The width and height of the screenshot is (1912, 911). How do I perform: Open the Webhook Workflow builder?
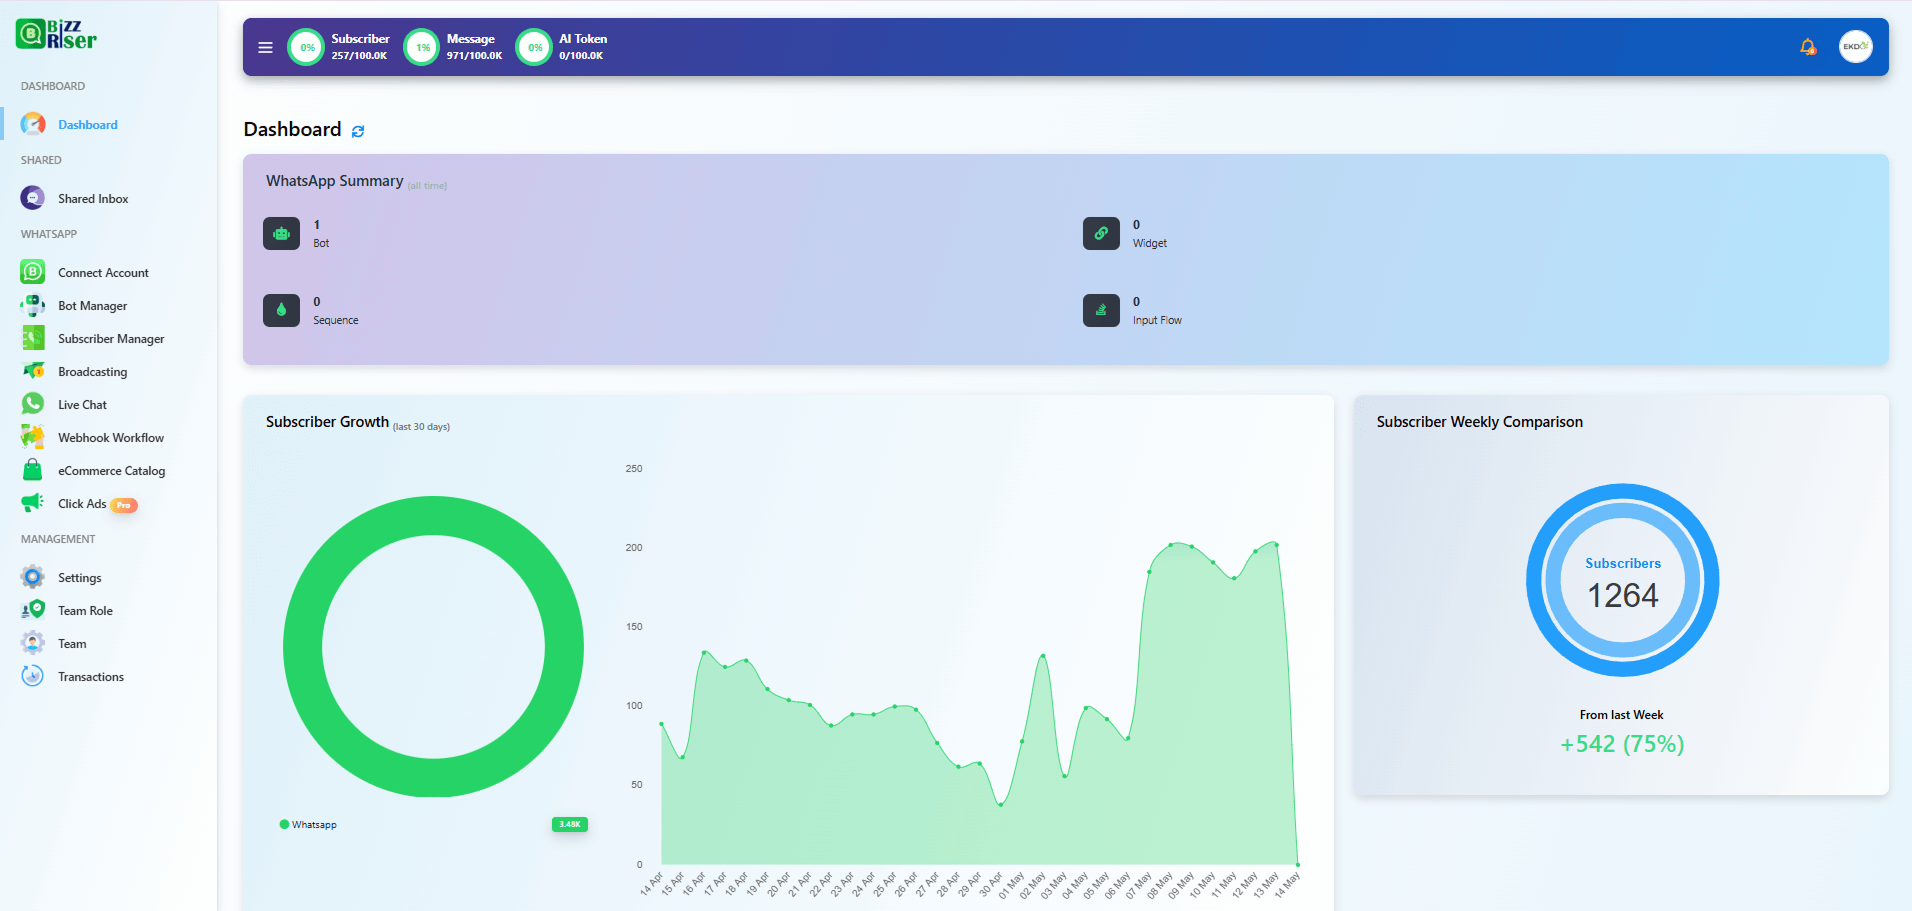(x=110, y=437)
